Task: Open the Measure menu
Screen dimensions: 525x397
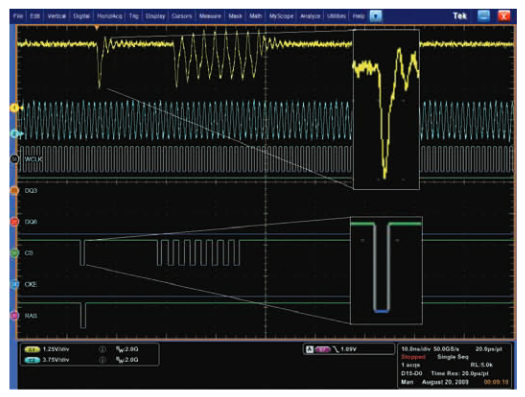Action: point(210,16)
